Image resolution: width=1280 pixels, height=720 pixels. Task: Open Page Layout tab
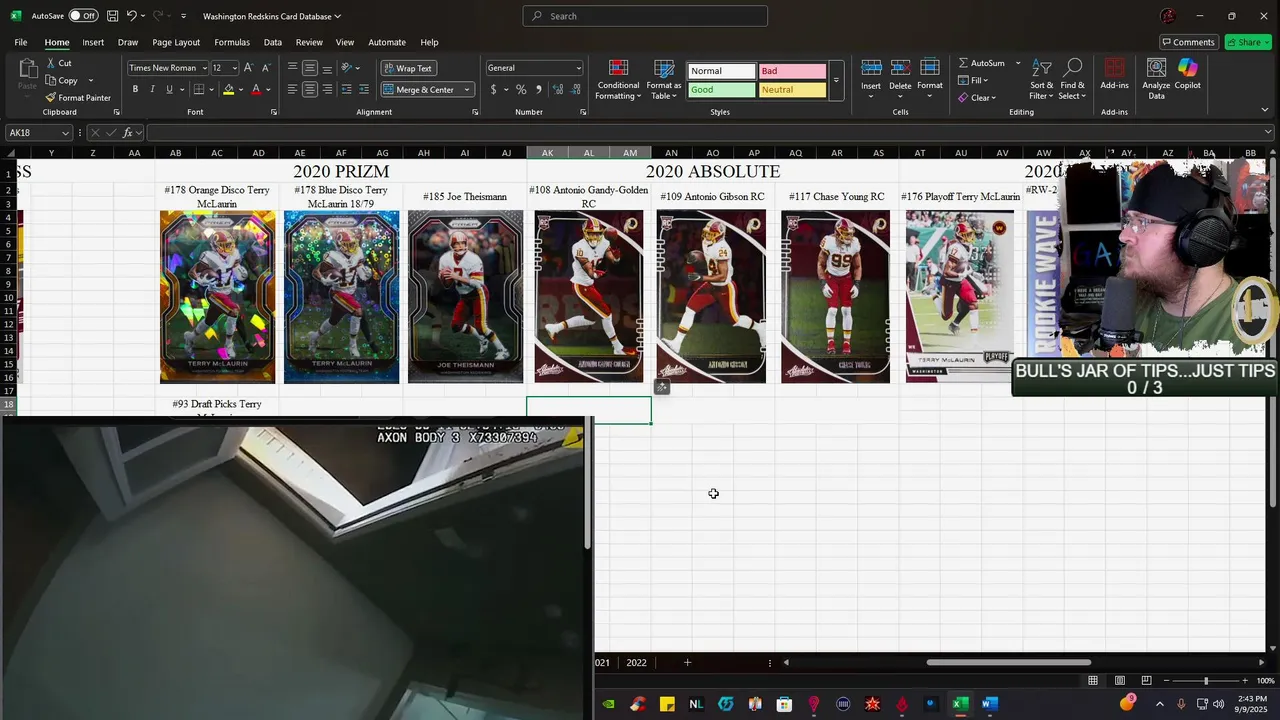point(176,42)
